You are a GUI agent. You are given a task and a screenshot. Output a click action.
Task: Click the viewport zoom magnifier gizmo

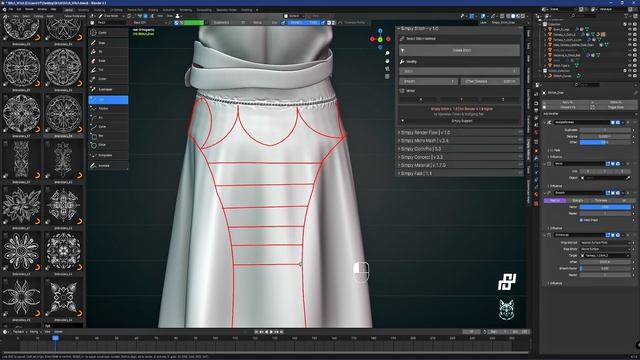point(387,53)
